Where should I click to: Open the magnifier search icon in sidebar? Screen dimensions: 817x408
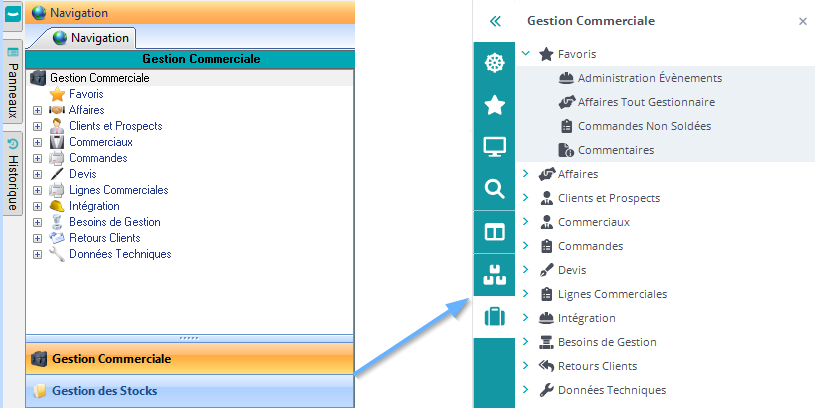tap(494, 189)
